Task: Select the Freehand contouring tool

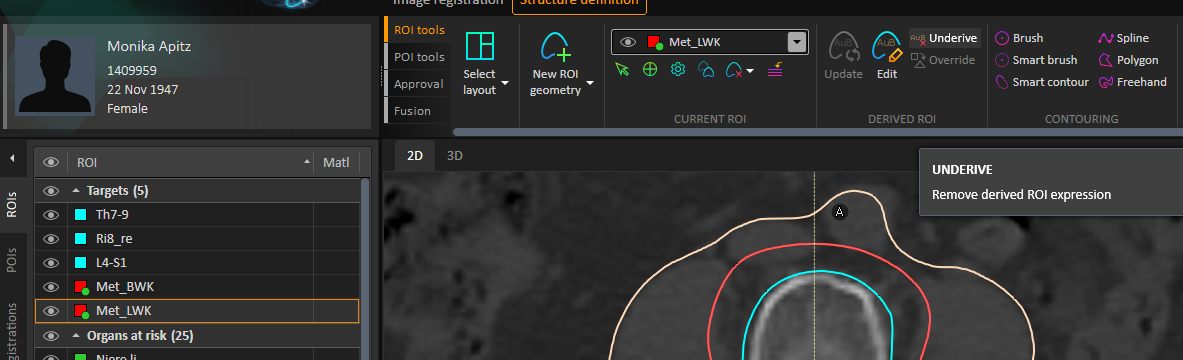Action: coord(1133,82)
